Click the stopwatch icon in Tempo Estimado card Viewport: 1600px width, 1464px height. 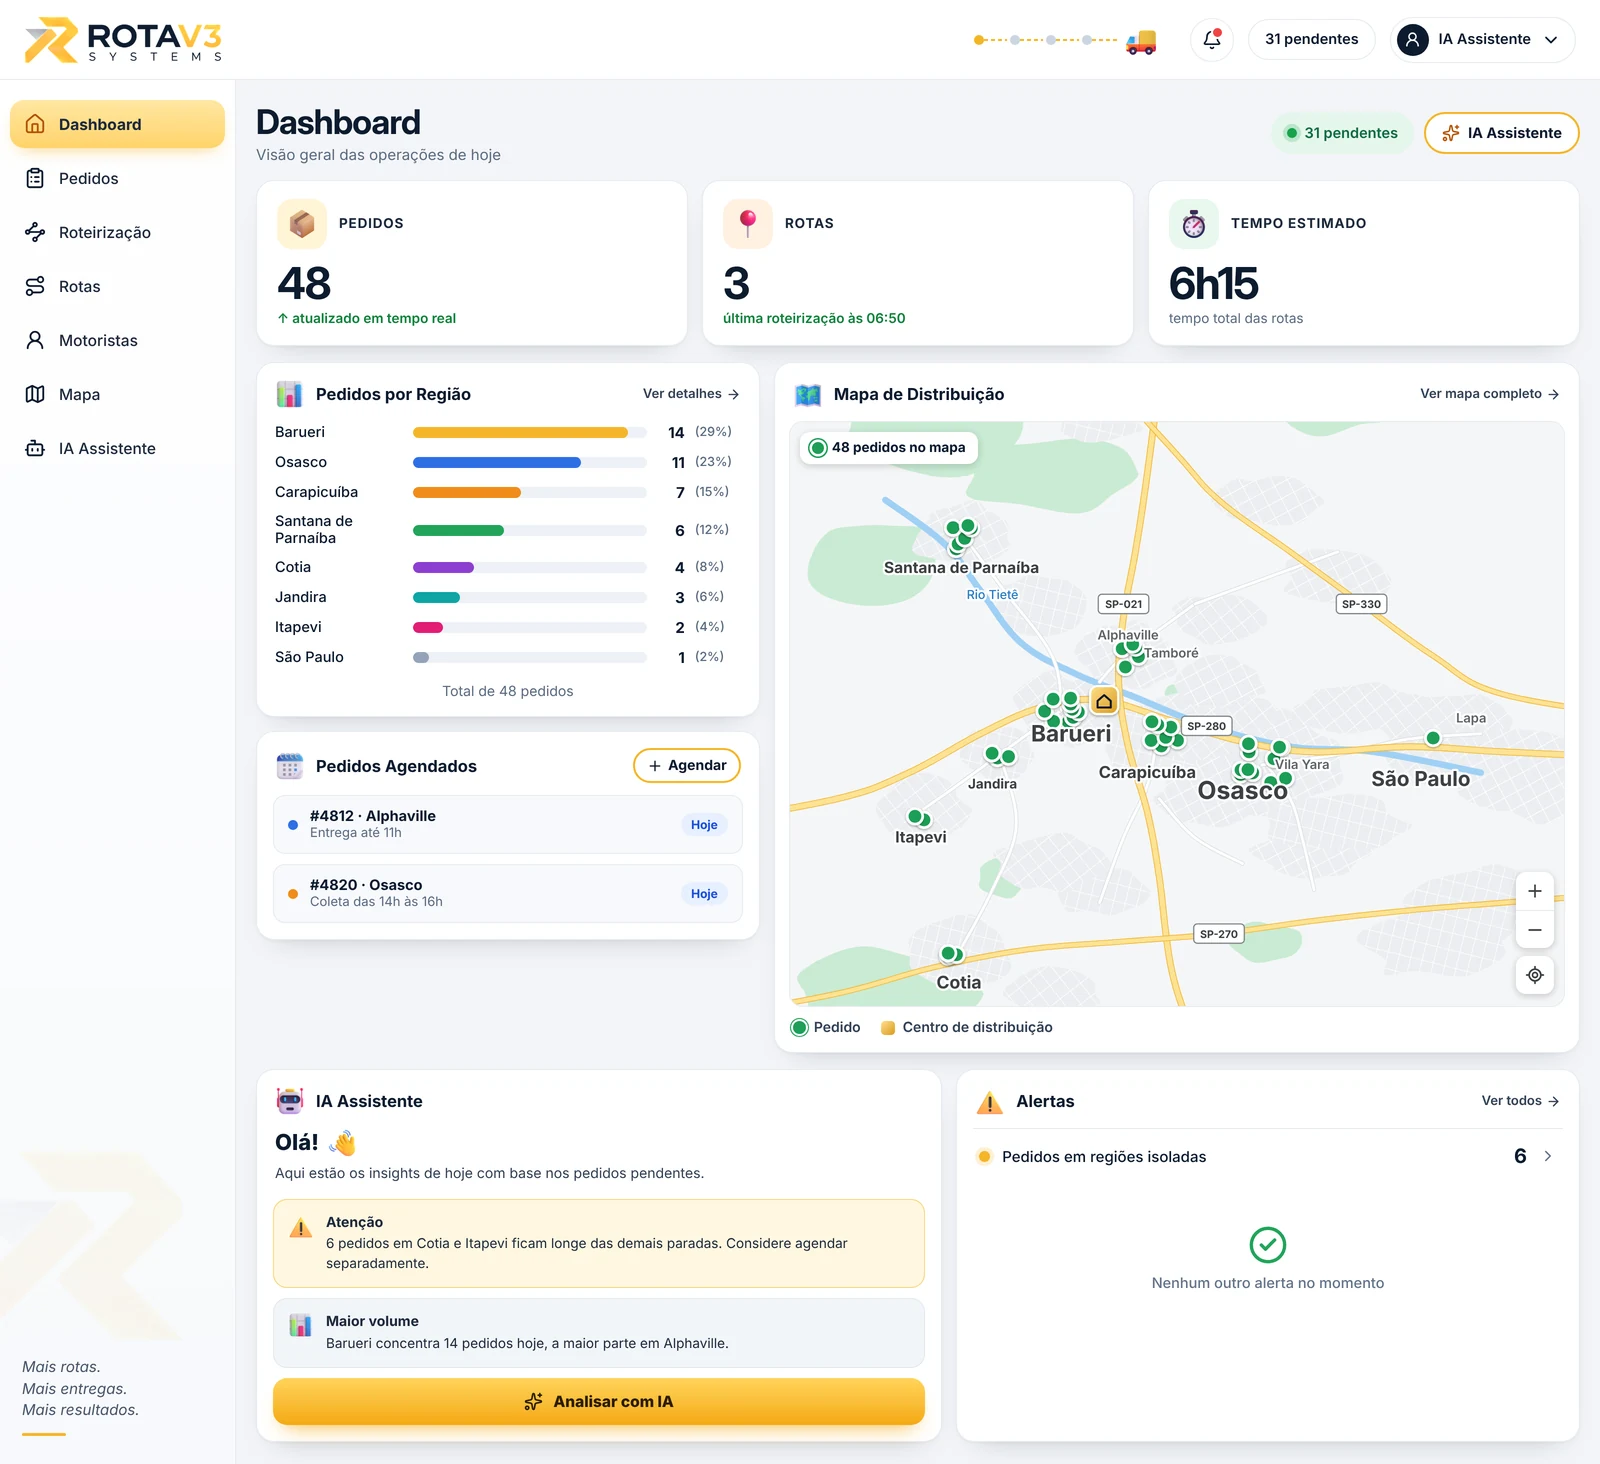pos(1194,224)
